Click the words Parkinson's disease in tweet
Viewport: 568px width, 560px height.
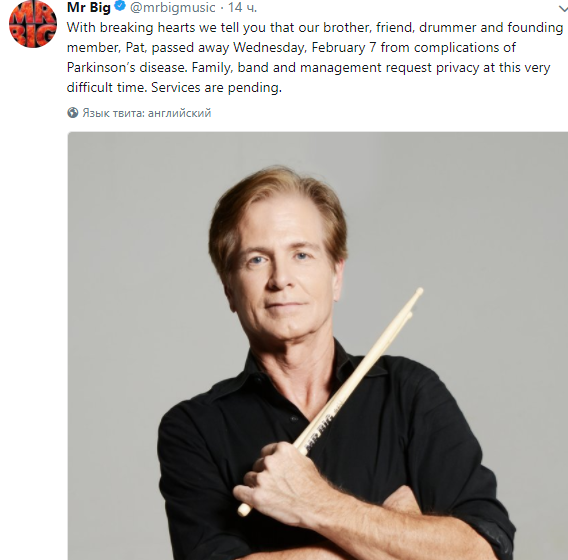click(127, 67)
